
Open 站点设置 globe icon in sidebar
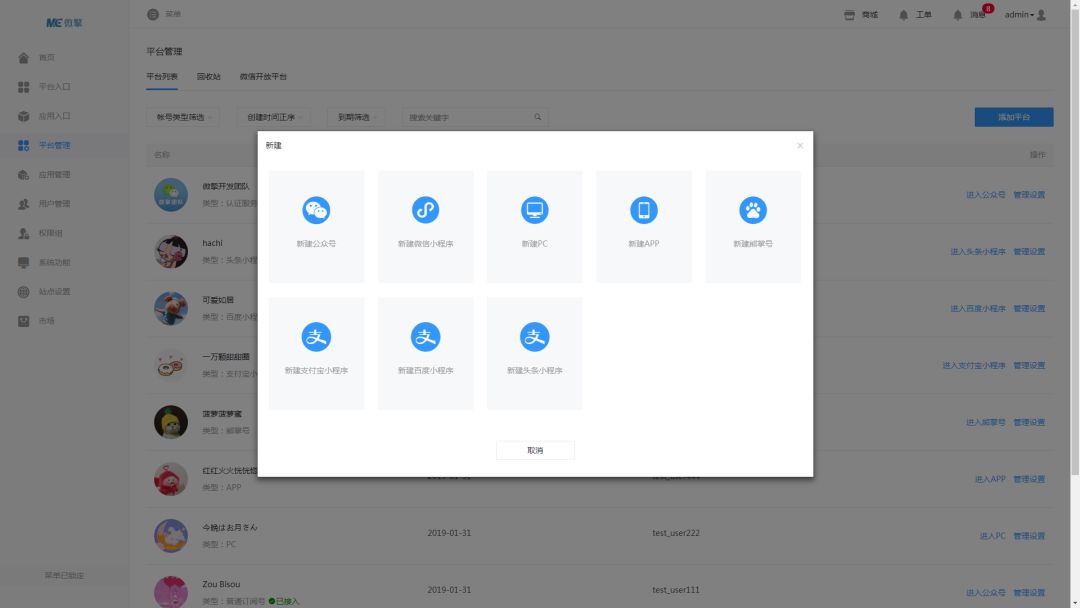[23, 292]
